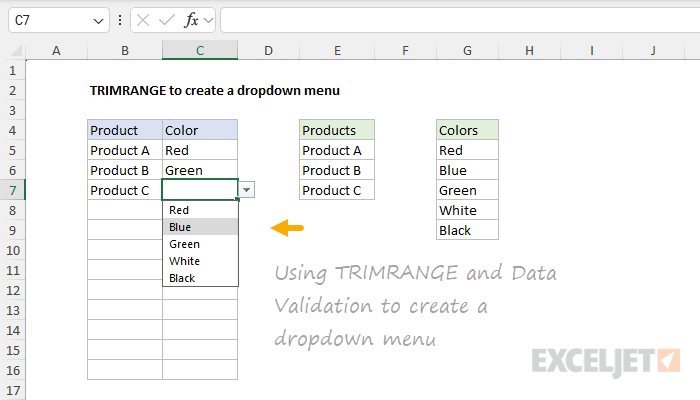Select row 1 header
Screen dimensions: 700x400
[12, 71]
